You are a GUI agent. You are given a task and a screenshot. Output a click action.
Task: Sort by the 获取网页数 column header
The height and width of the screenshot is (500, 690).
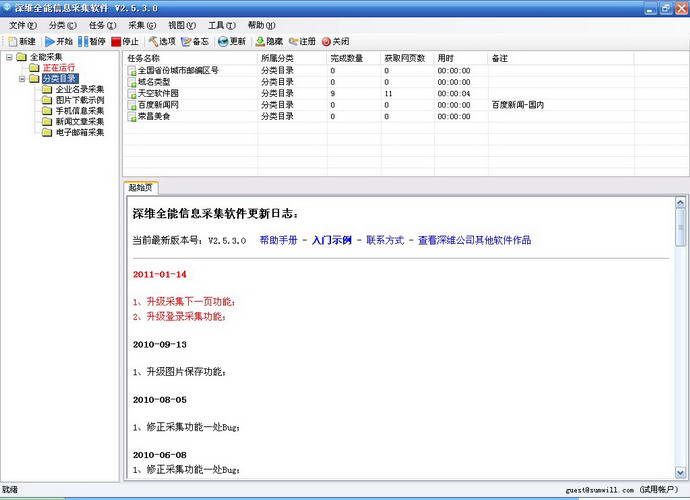click(407, 58)
